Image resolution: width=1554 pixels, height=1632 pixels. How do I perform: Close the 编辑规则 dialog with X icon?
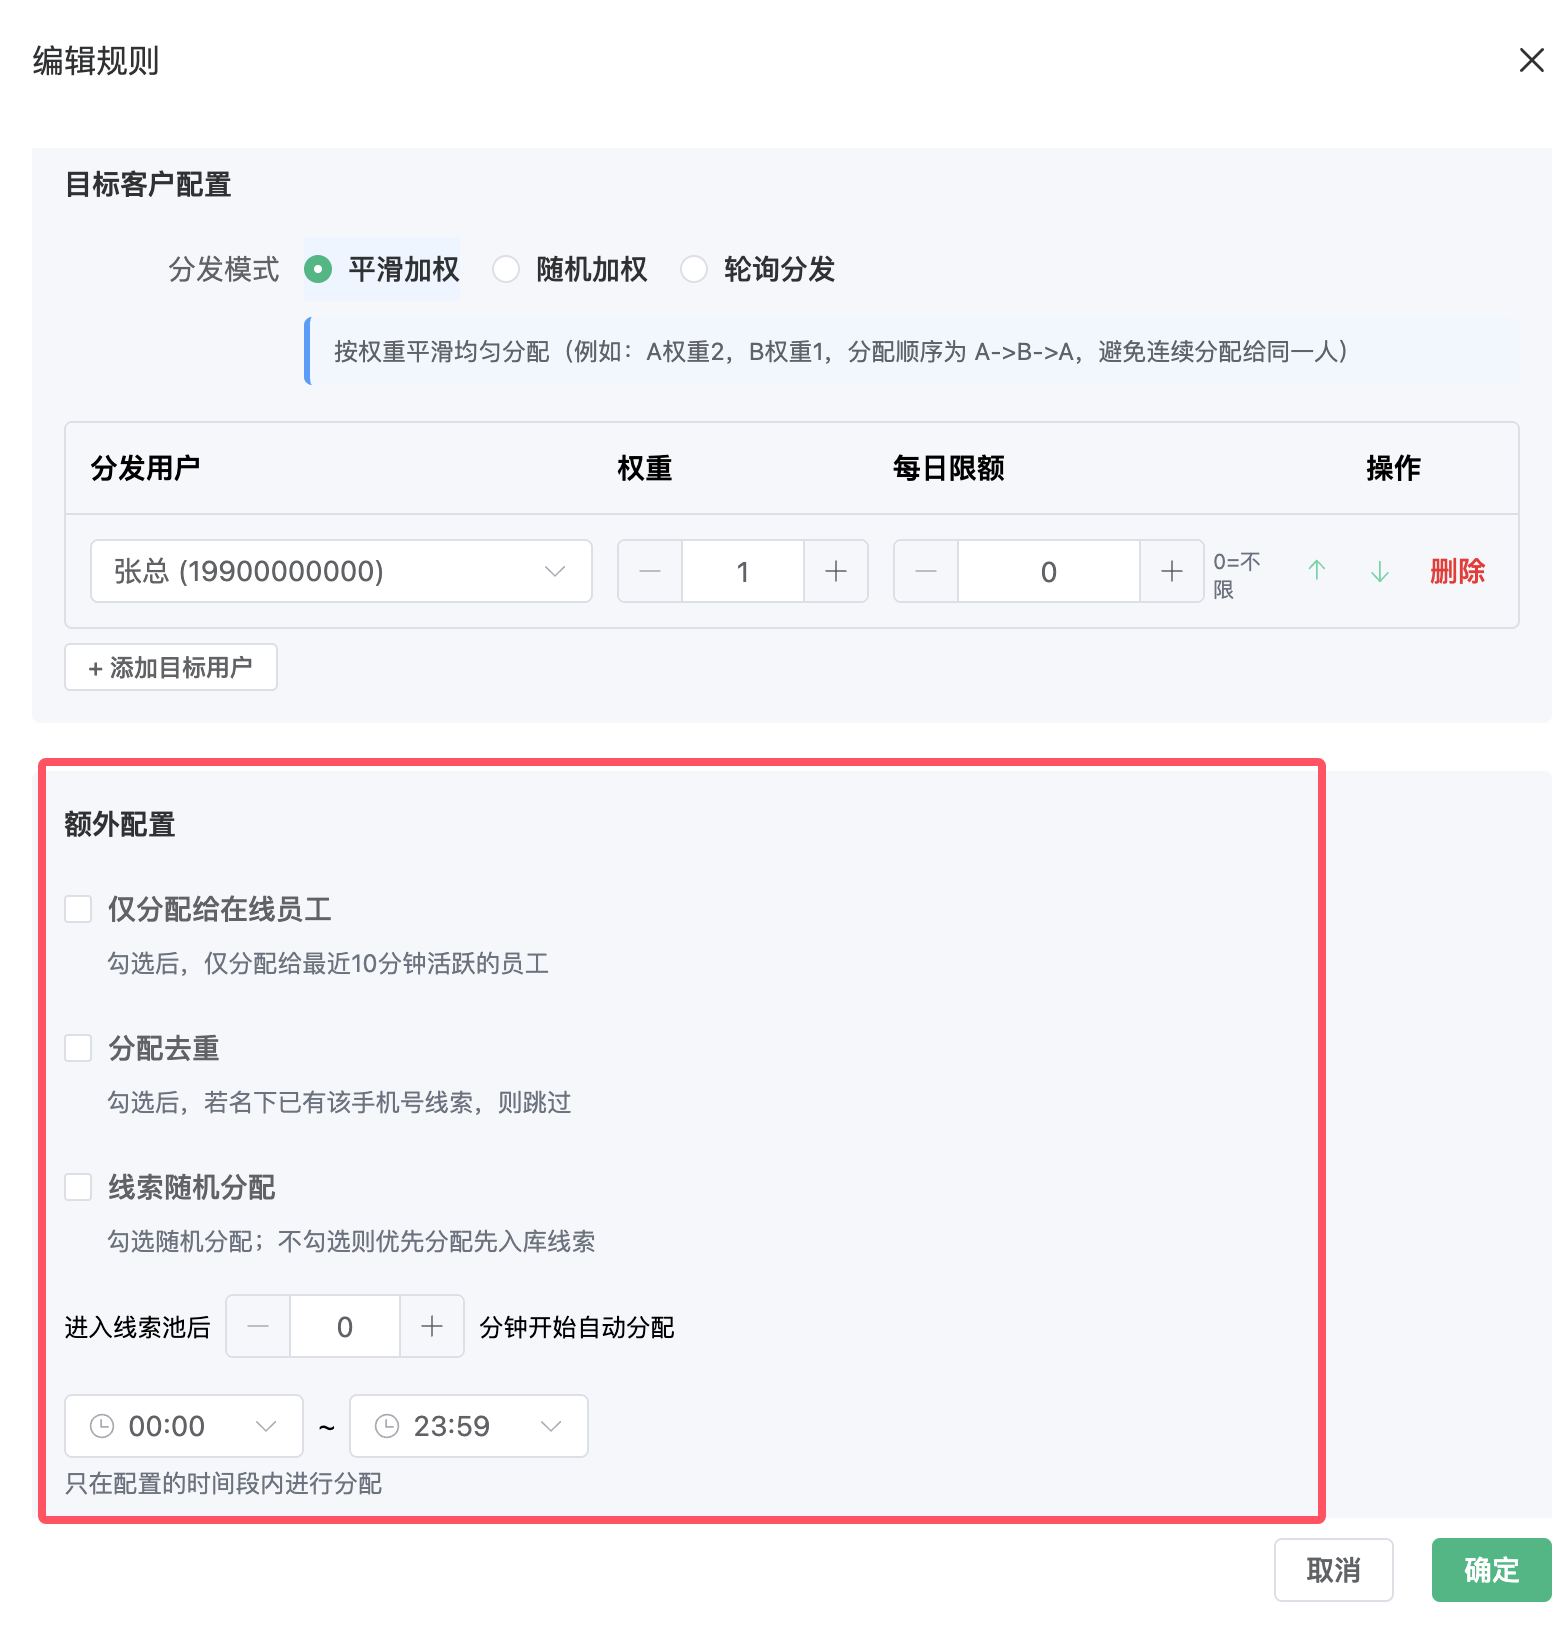point(1530,61)
